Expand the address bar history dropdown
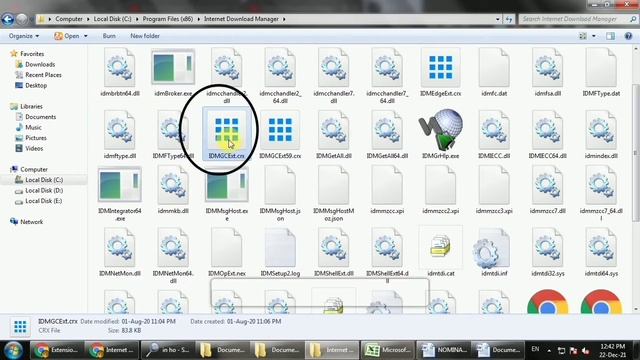Image resolution: width=640 pixels, height=360 pixels. coord(498,19)
